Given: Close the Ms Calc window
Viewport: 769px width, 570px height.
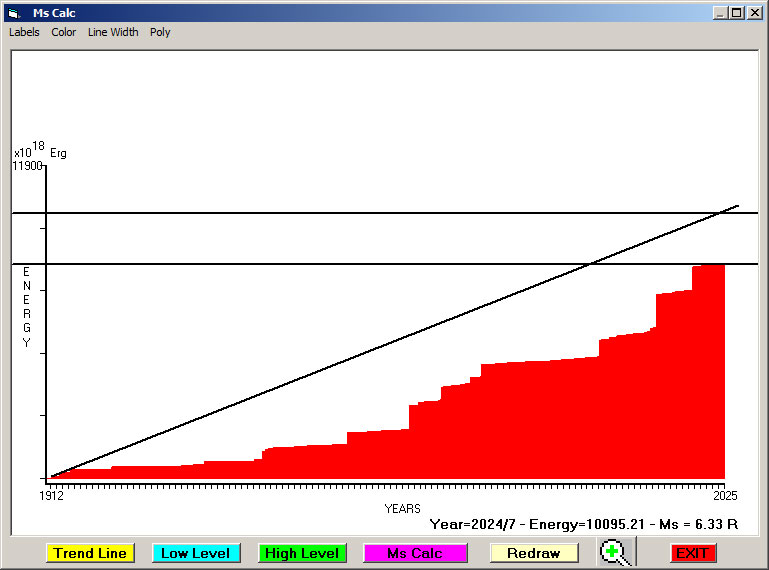Looking at the screenshot, I should (x=754, y=13).
